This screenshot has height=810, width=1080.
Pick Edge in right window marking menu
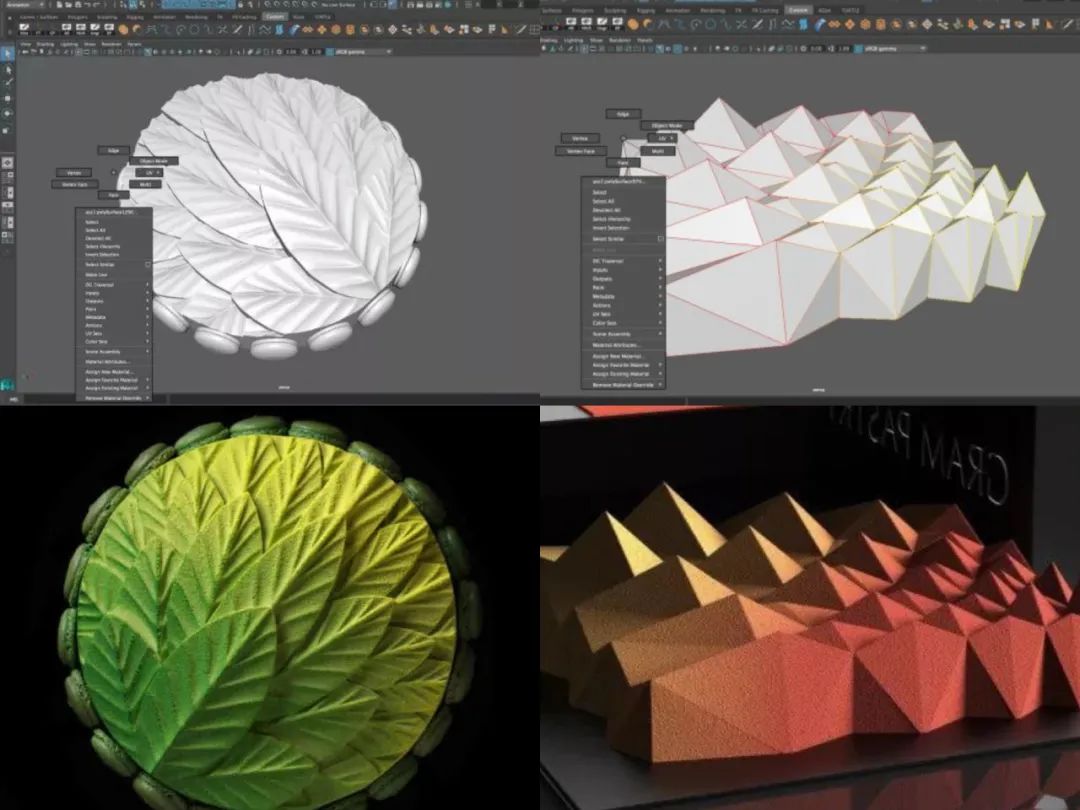[623, 114]
